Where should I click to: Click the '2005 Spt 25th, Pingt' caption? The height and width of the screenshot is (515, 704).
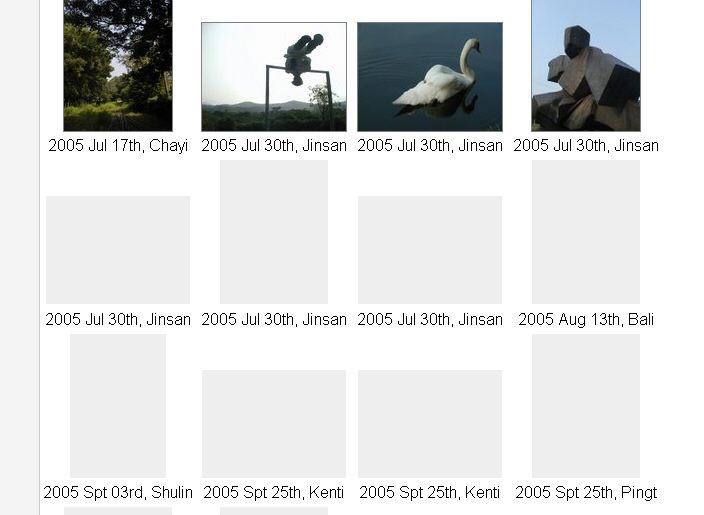[x=586, y=493]
